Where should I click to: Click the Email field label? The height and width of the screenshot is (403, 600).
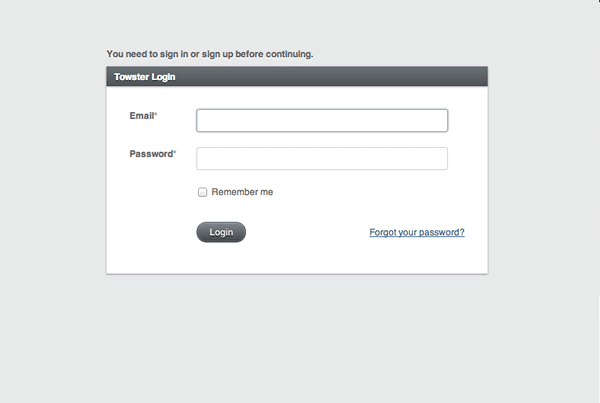coord(142,116)
